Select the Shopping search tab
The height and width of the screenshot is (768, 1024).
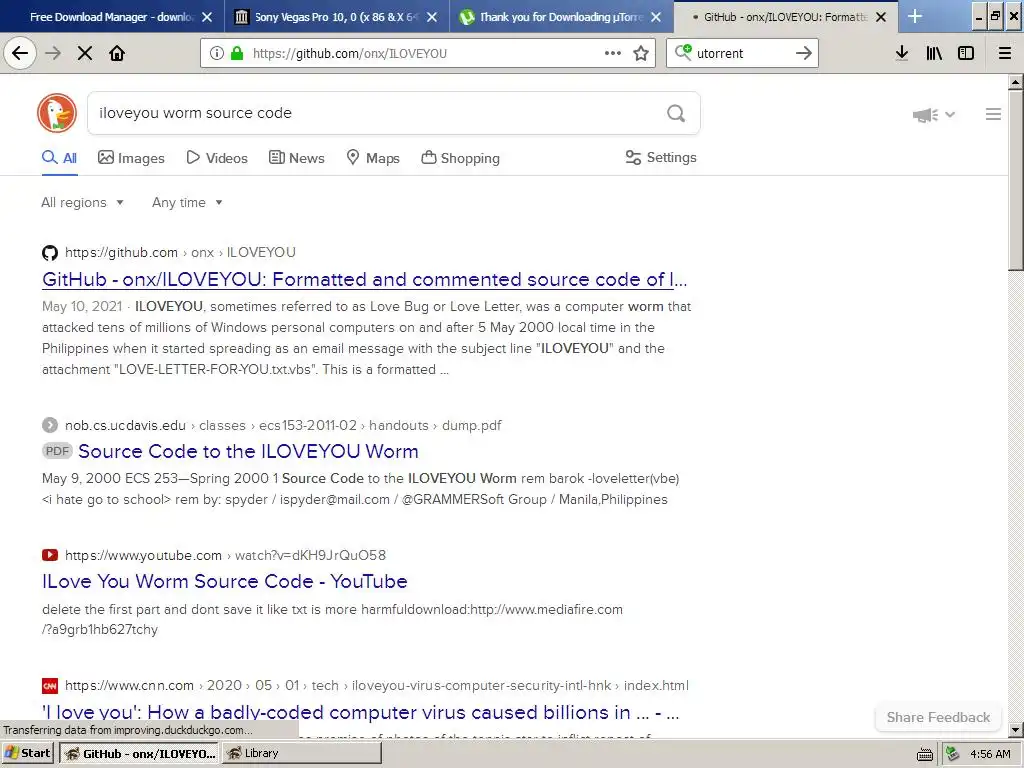[x=460, y=158]
